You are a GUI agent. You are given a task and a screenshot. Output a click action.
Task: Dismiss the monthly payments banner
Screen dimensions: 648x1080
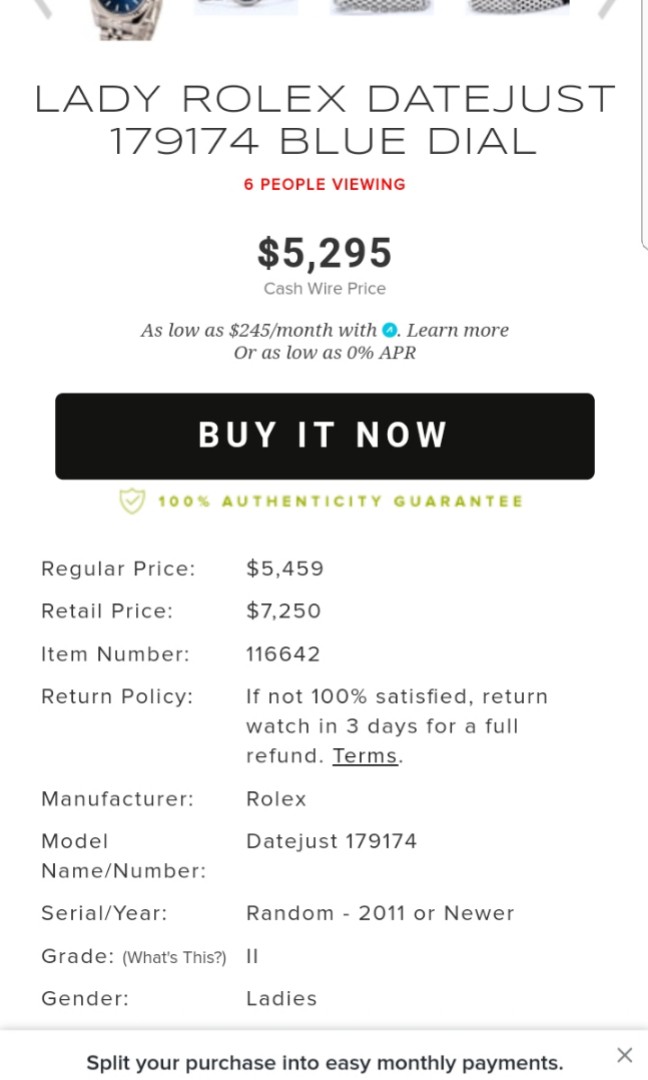coord(624,1055)
